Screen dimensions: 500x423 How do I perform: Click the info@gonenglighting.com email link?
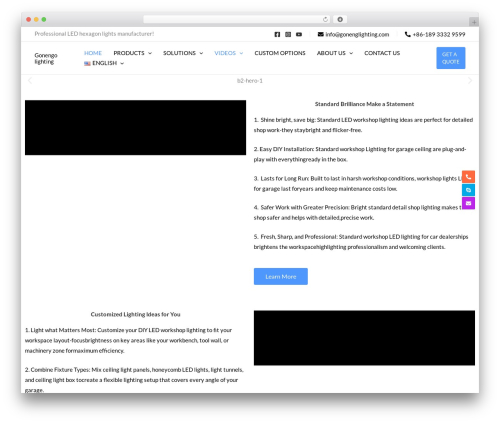(357, 34)
